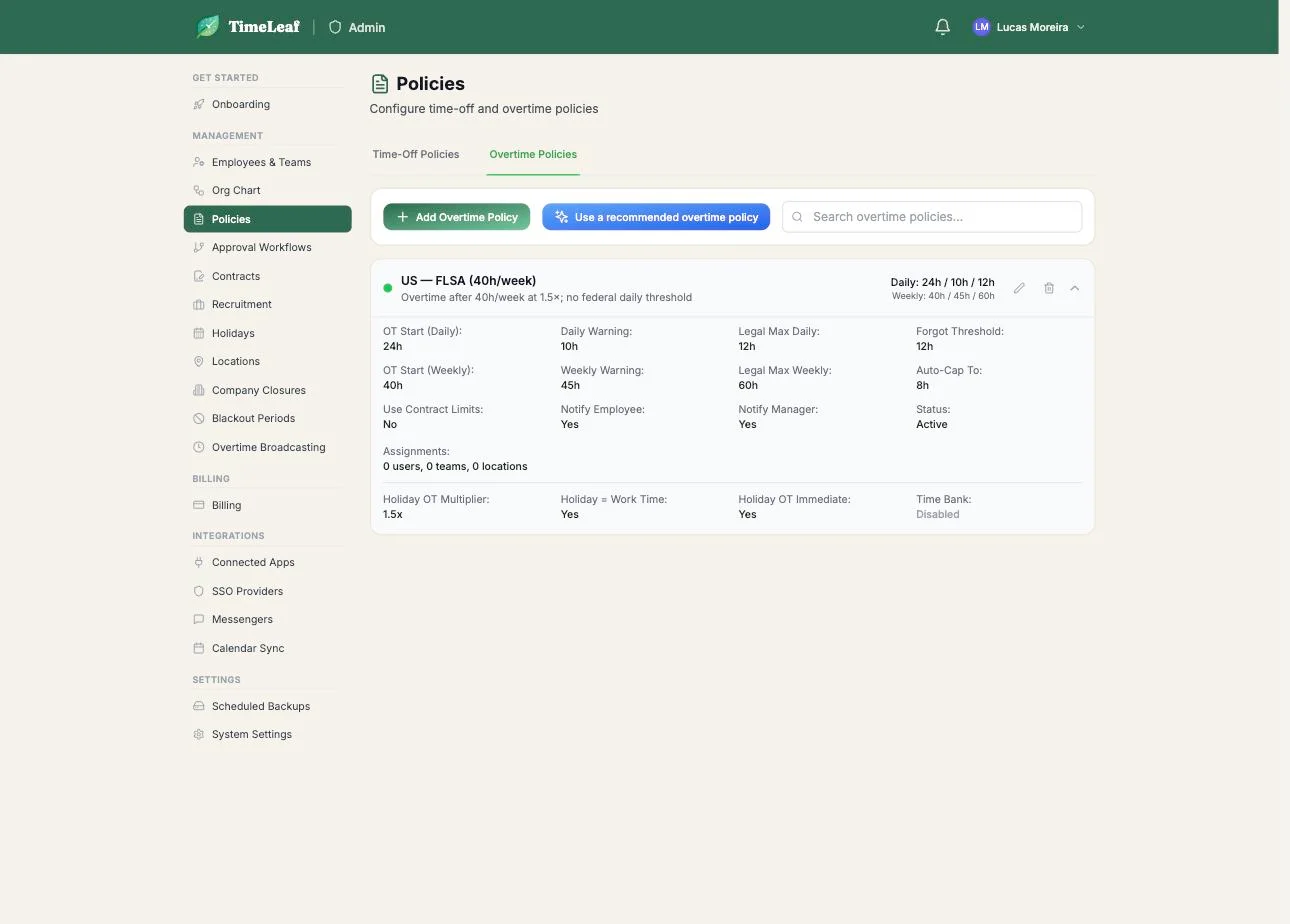Click the Messengers chat bubble icon

[199, 619]
